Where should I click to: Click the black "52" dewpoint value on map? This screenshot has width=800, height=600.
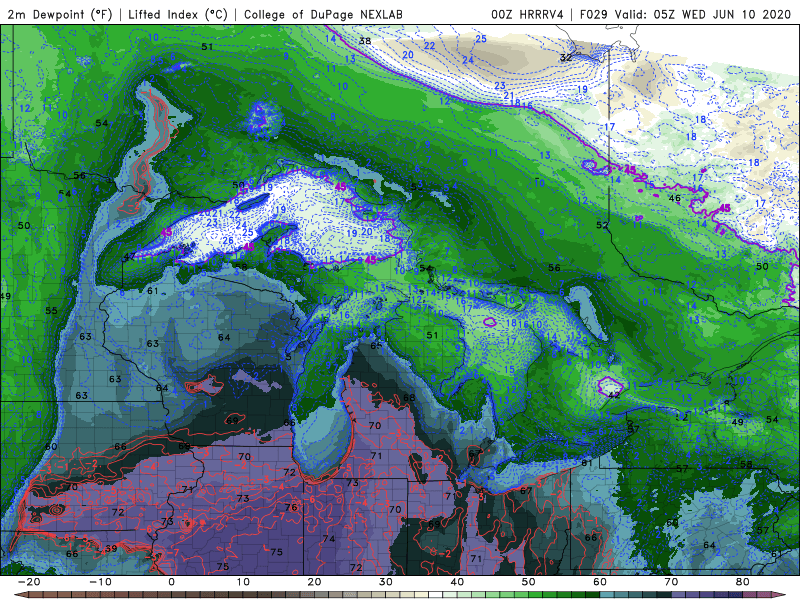[x=603, y=225]
